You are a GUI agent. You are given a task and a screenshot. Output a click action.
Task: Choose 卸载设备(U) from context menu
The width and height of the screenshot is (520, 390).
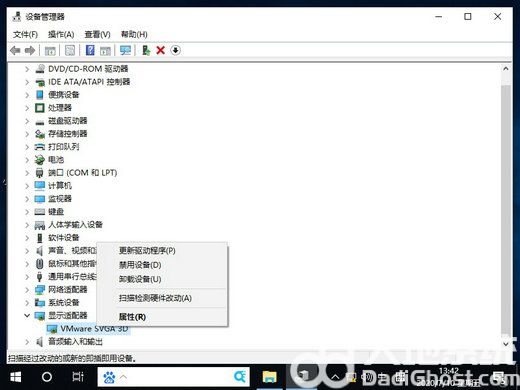(162, 279)
